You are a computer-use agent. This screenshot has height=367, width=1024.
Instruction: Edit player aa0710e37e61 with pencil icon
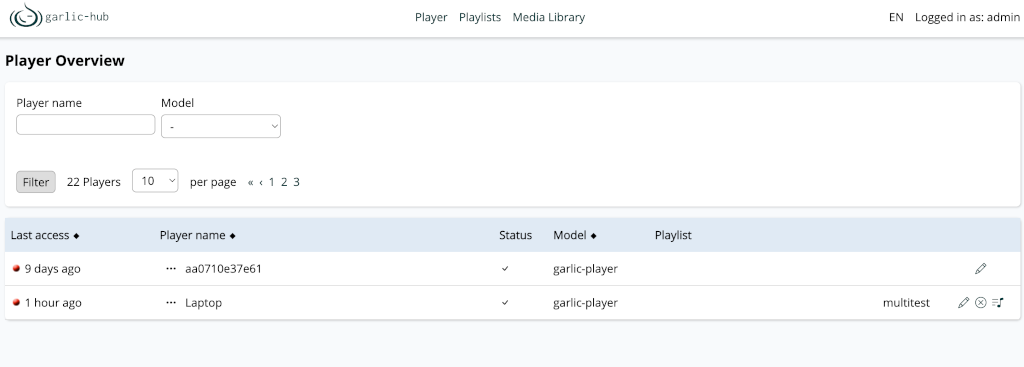tap(980, 268)
